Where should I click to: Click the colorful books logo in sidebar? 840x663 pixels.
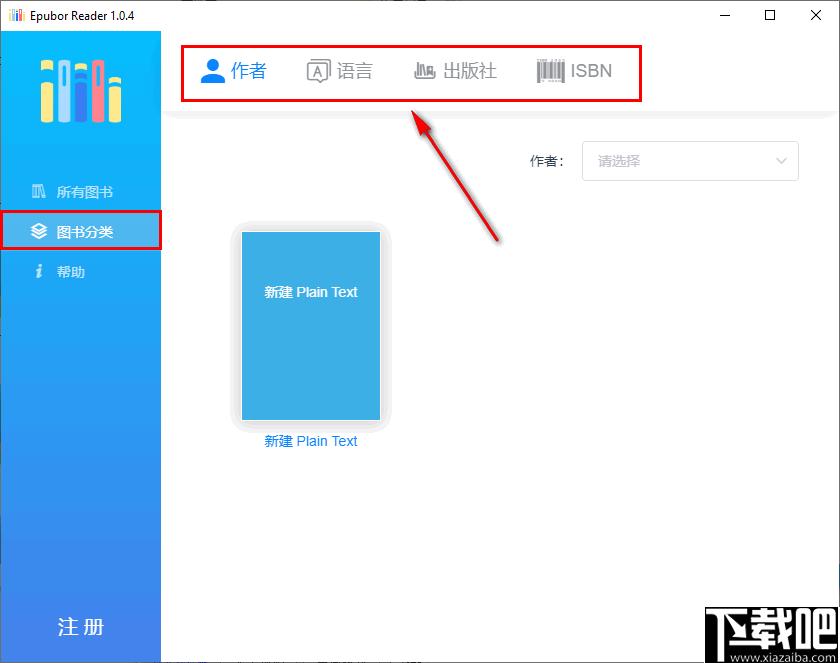click(80, 91)
